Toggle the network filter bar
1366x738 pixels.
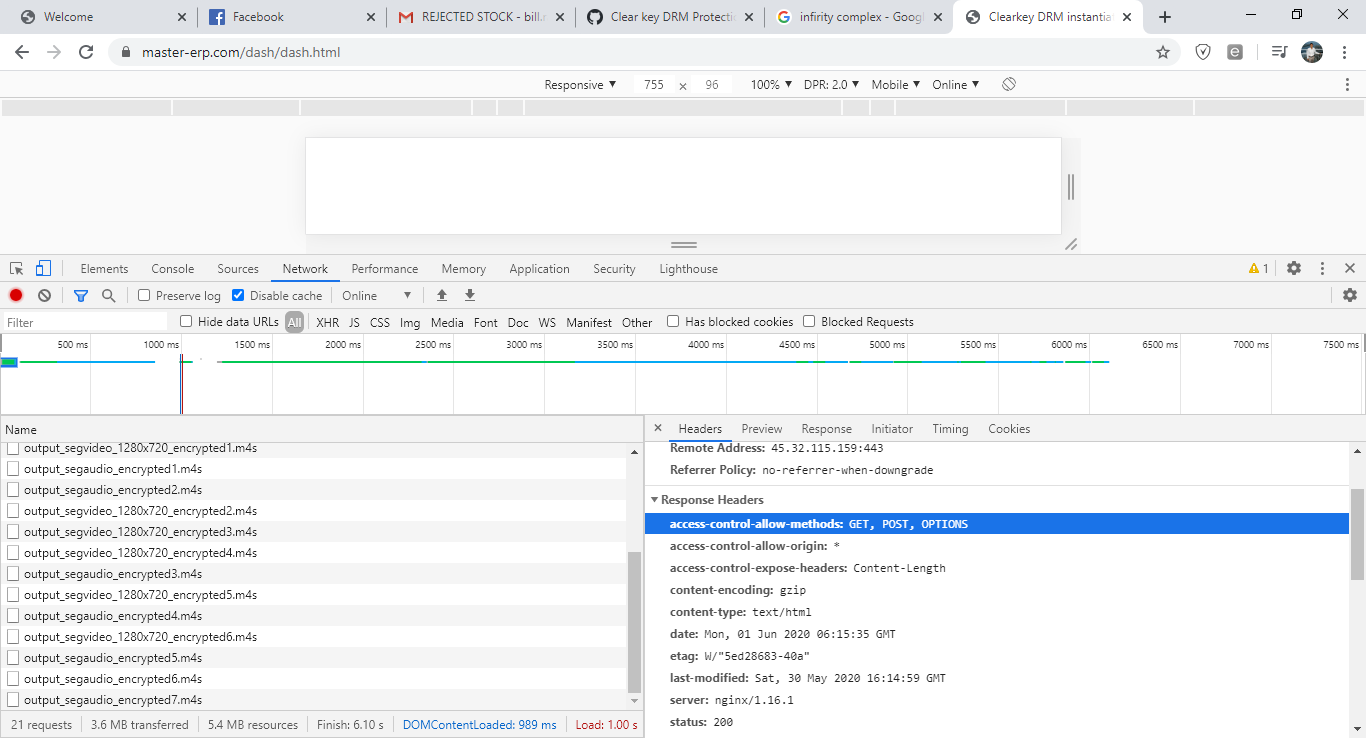pos(81,295)
